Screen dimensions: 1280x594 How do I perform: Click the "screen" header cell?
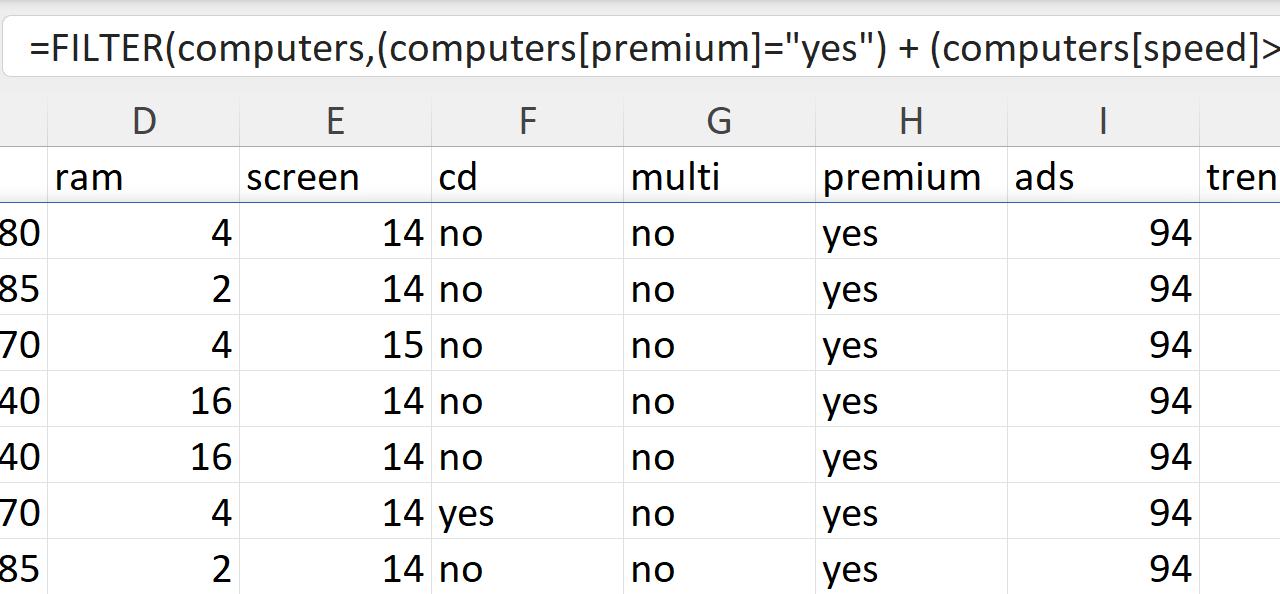click(336, 177)
